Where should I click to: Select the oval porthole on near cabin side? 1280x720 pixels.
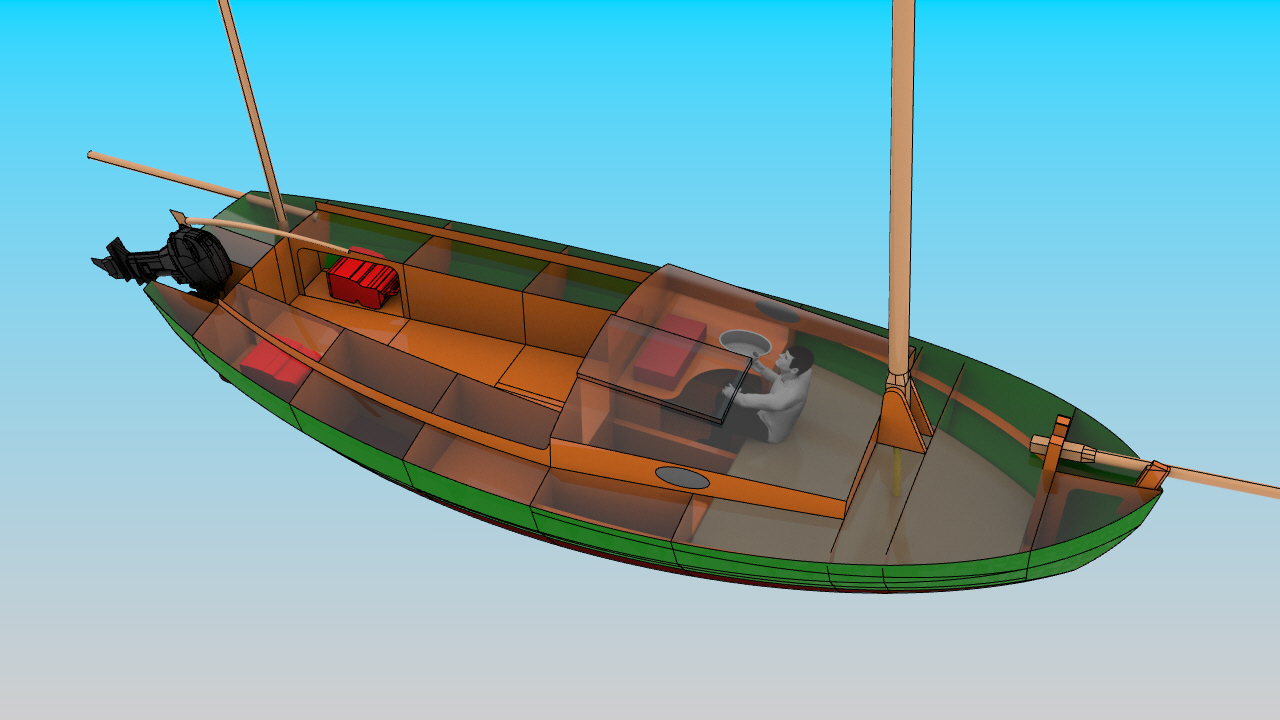tap(682, 478)
